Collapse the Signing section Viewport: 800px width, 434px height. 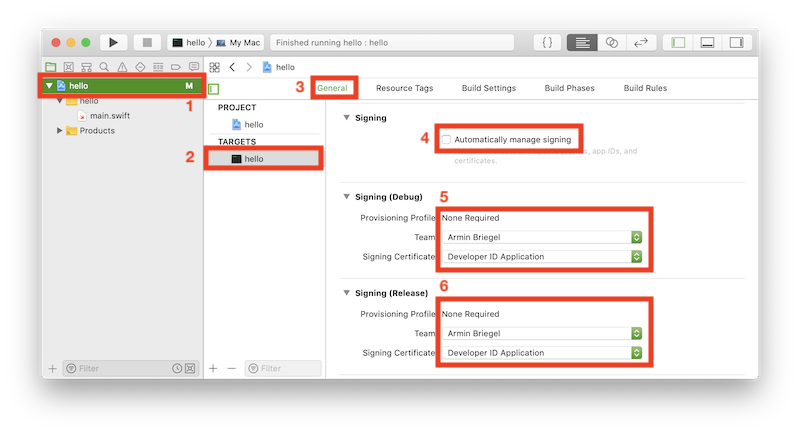pyautogui.click(x=346, y=118)
